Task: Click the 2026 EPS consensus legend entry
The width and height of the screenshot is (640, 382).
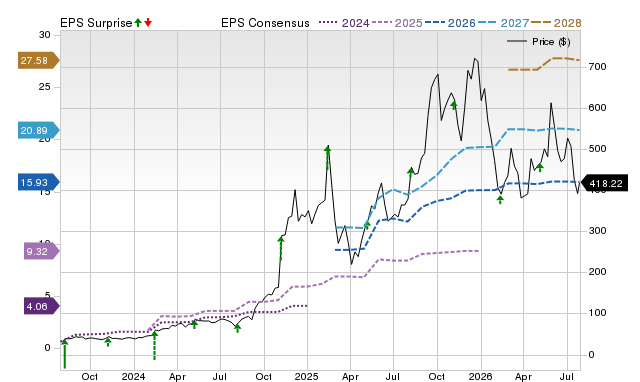Action: coord(450,23)
